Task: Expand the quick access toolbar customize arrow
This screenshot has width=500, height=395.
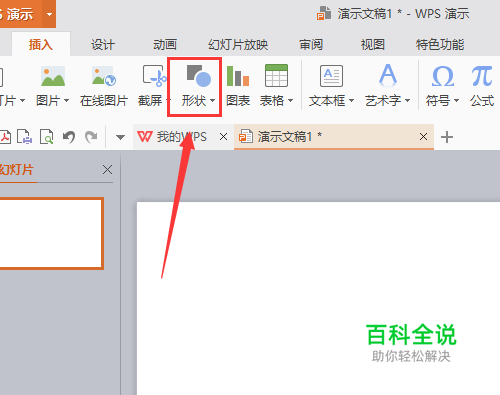Action: [120, 137]
